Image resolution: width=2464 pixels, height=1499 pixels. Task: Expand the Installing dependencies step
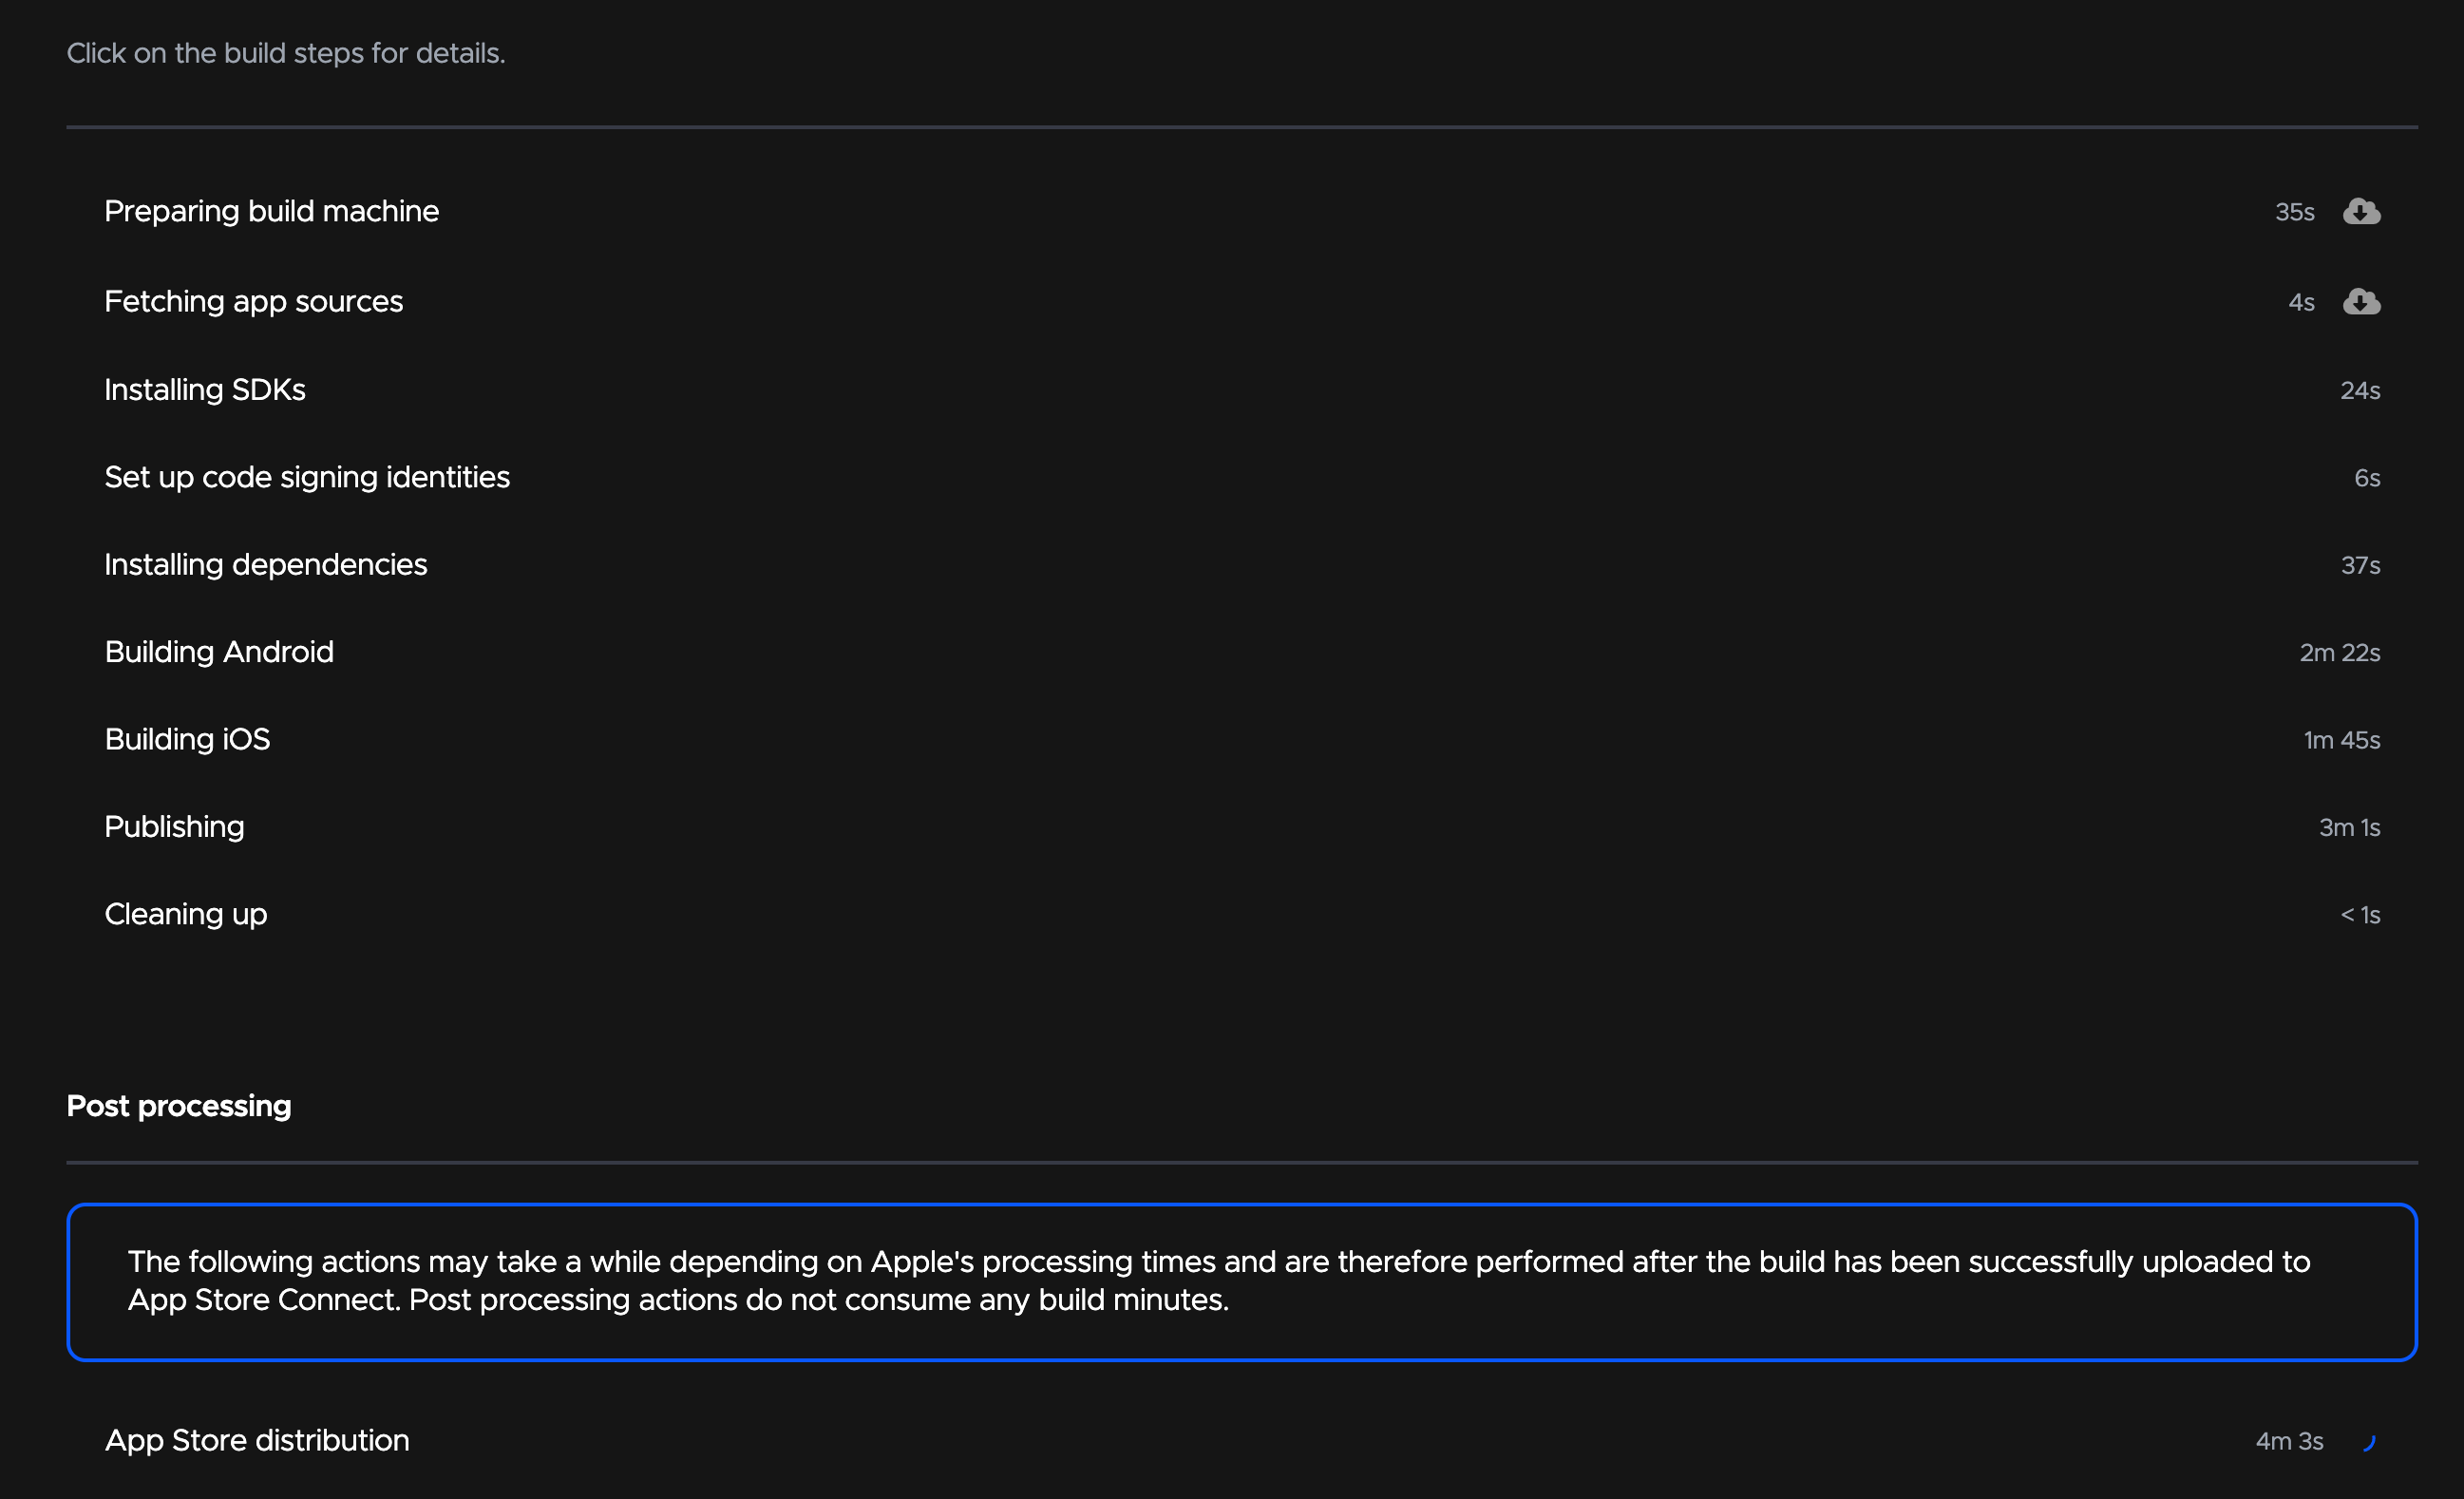coord(265,564)
